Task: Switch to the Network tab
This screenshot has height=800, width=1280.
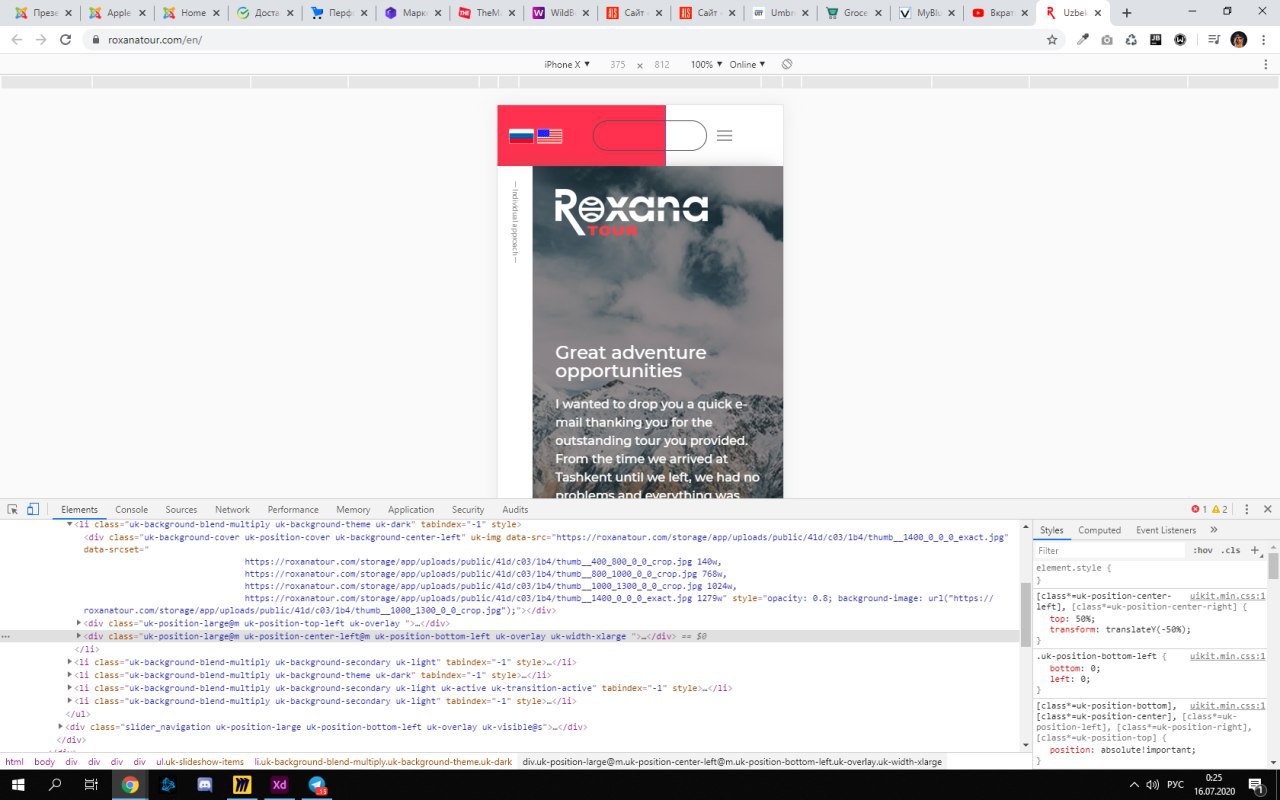Action: tap(232, 510)
